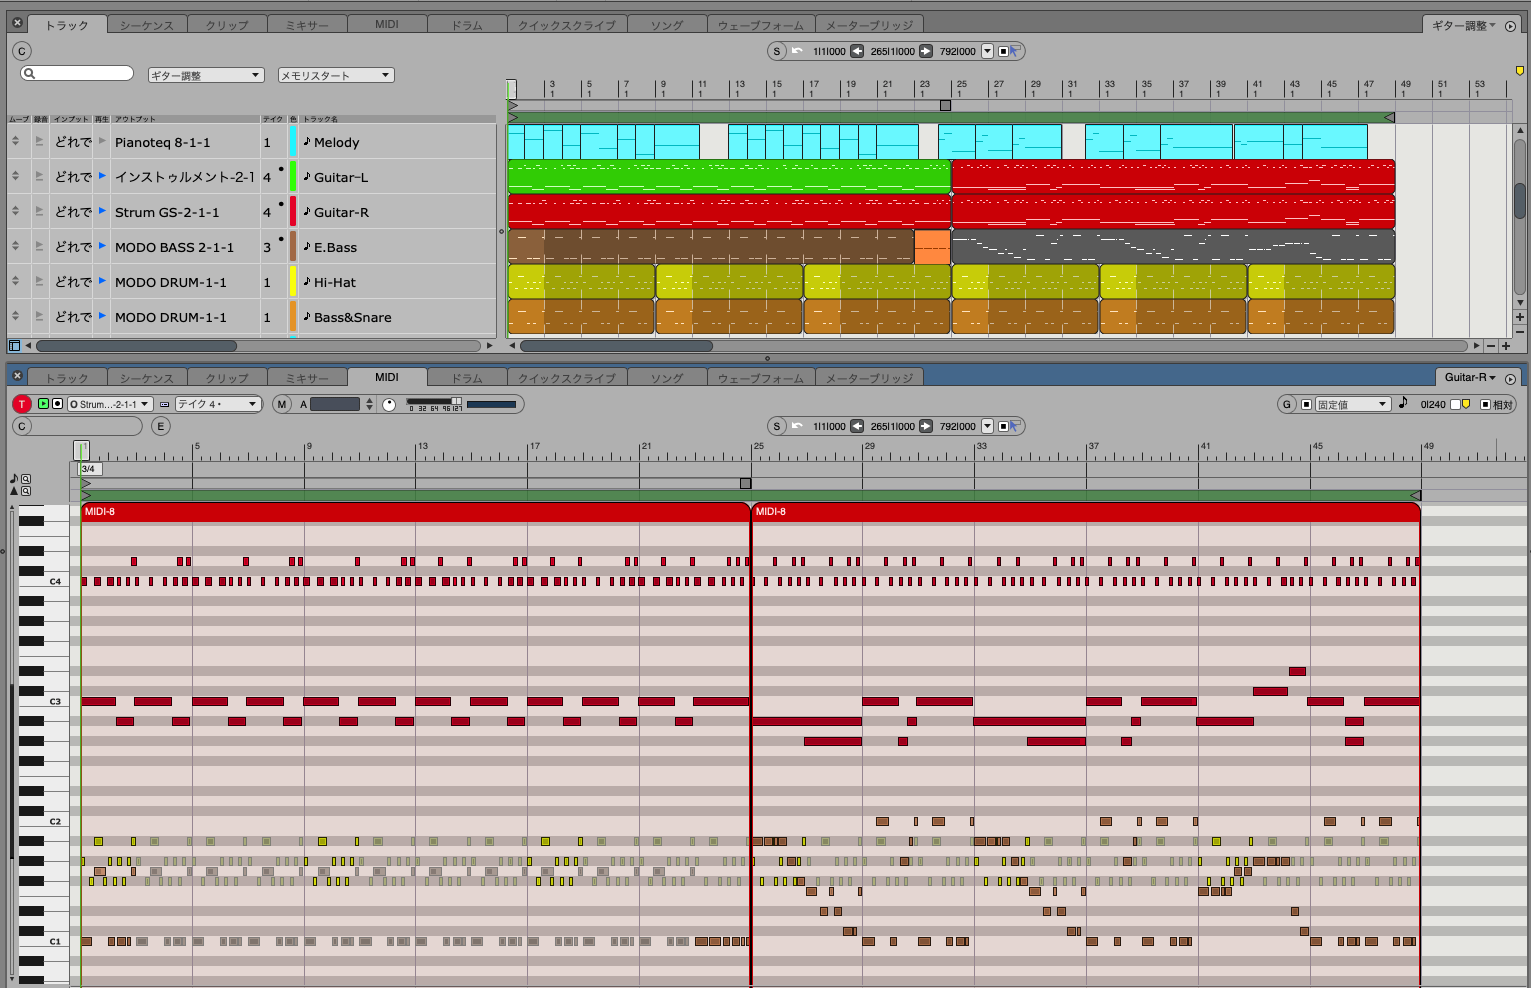
Task: Click the round knob in MIDI editor toolbar
Action: tap(389, 404)
